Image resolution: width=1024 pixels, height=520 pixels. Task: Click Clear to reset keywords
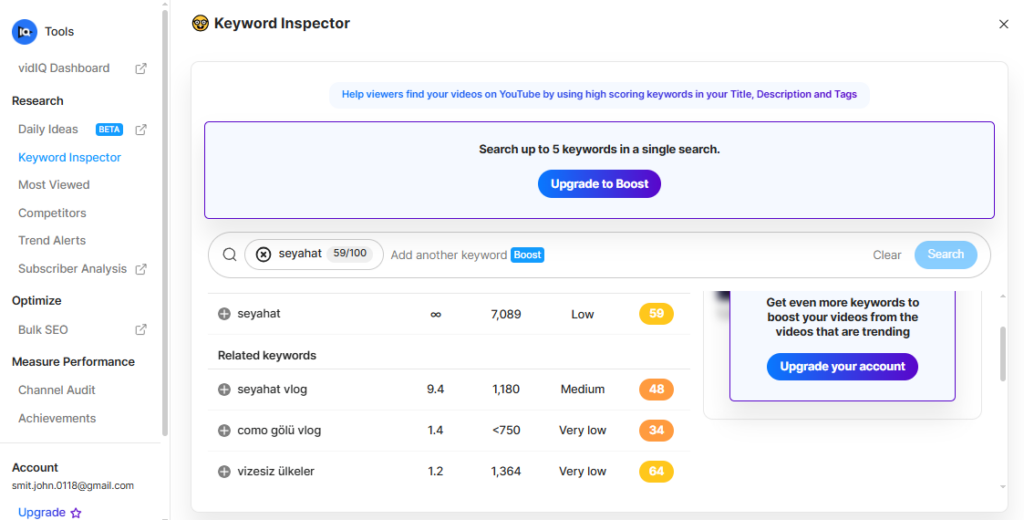886,255
